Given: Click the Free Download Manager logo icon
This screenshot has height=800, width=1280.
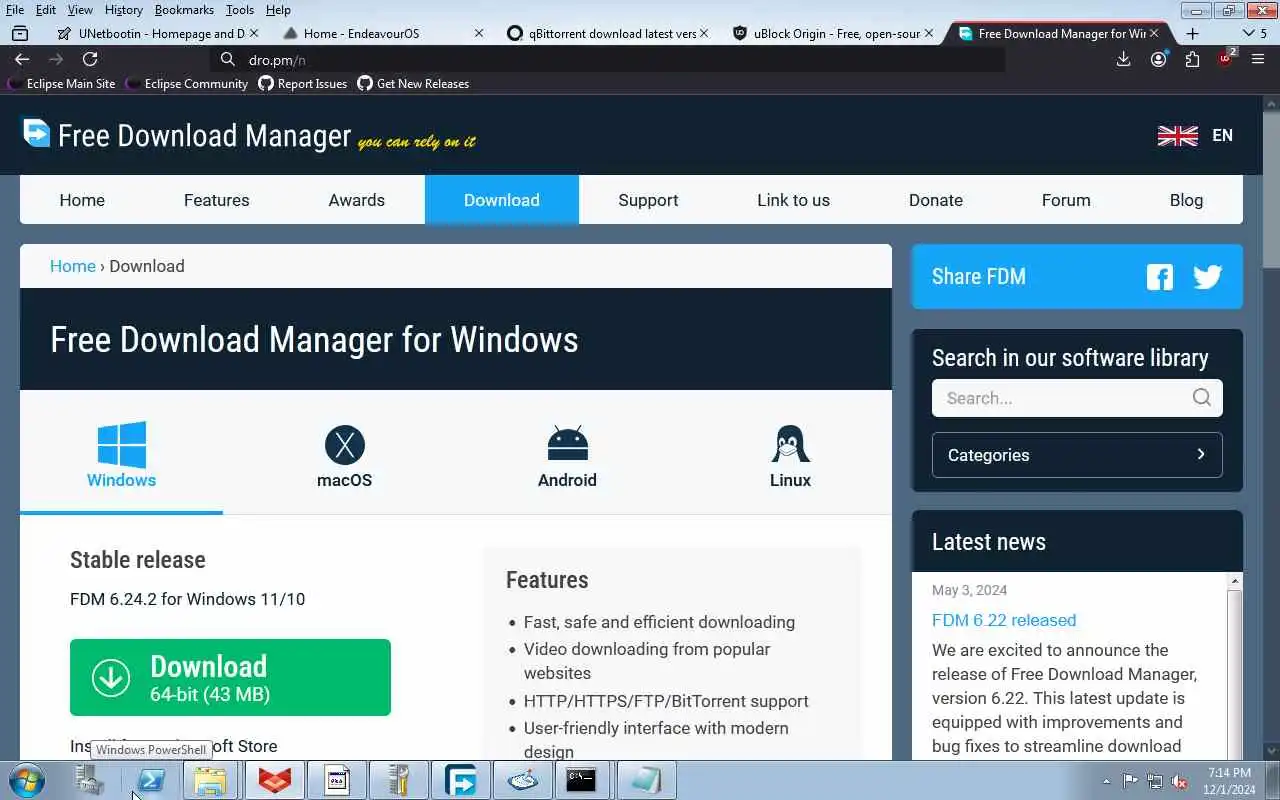Looking at the screenshot, I should pyautogui.click(x=36, y=133).
